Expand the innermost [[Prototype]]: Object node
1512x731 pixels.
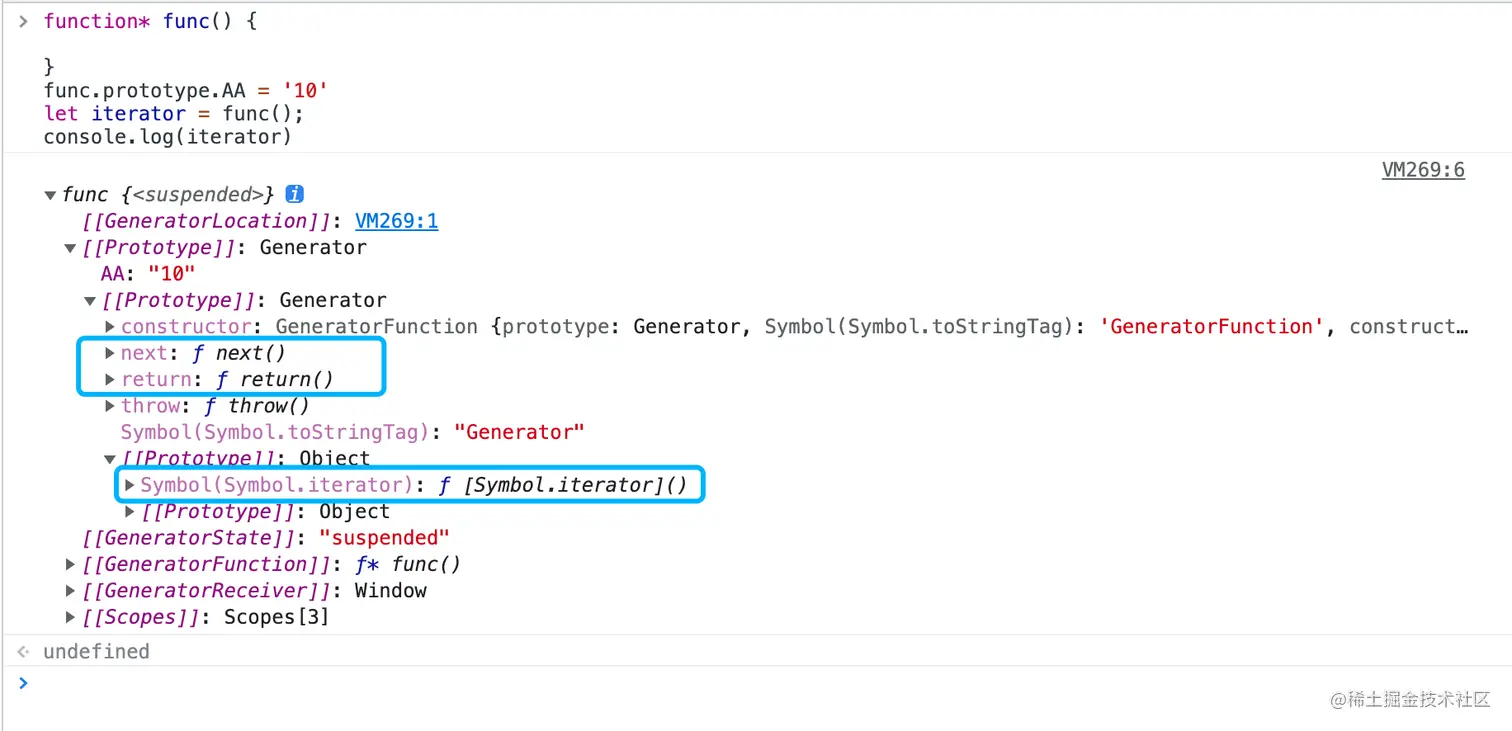[129, 512]
